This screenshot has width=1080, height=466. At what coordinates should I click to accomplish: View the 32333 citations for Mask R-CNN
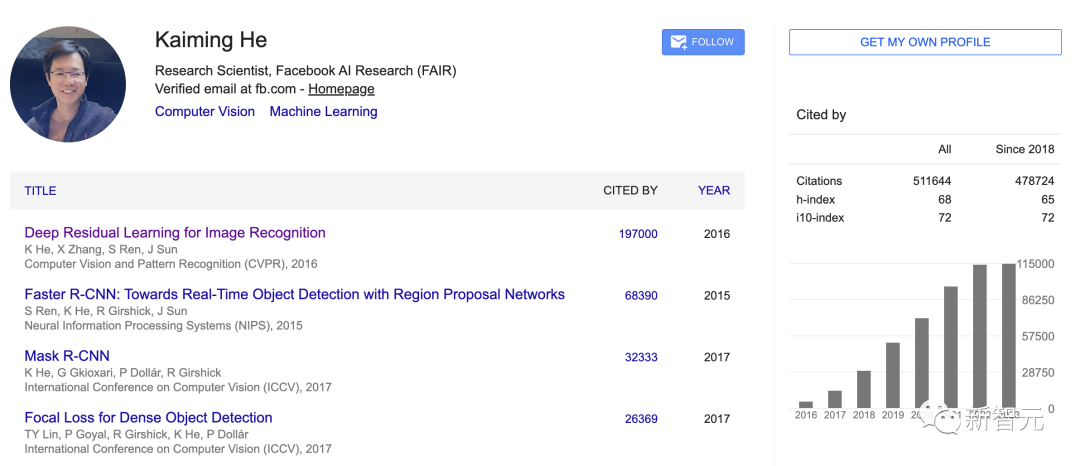point(641,357)
